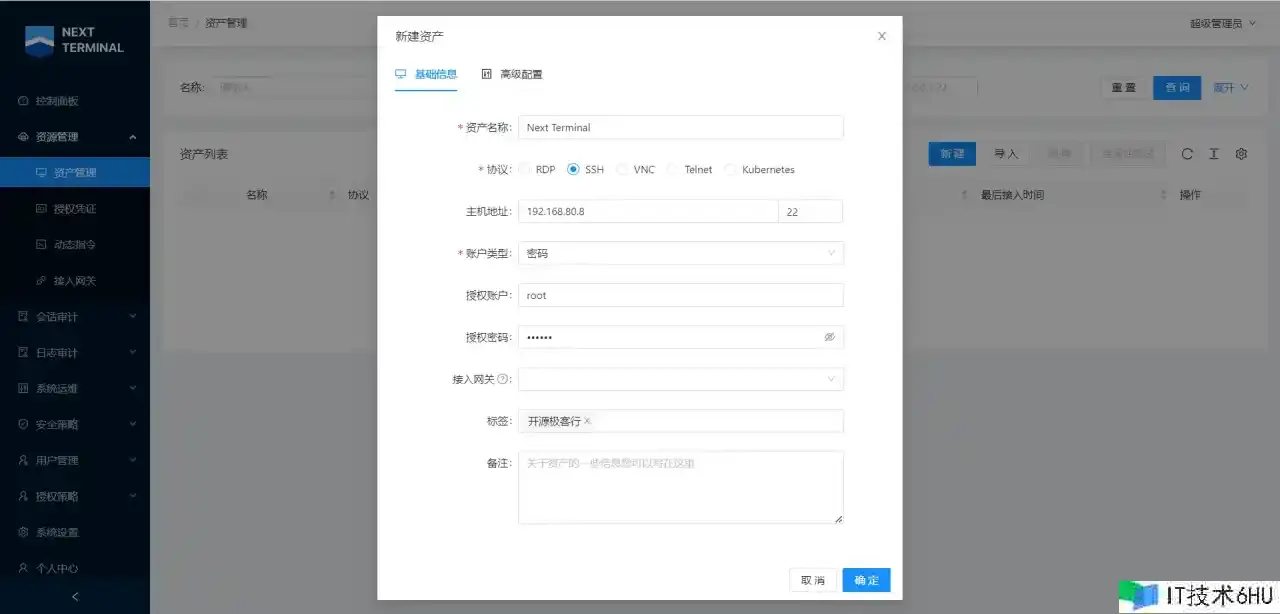Click the 动态指令 icon in sidebar
The image size is (1280, 614).
(x=41, y=245)
